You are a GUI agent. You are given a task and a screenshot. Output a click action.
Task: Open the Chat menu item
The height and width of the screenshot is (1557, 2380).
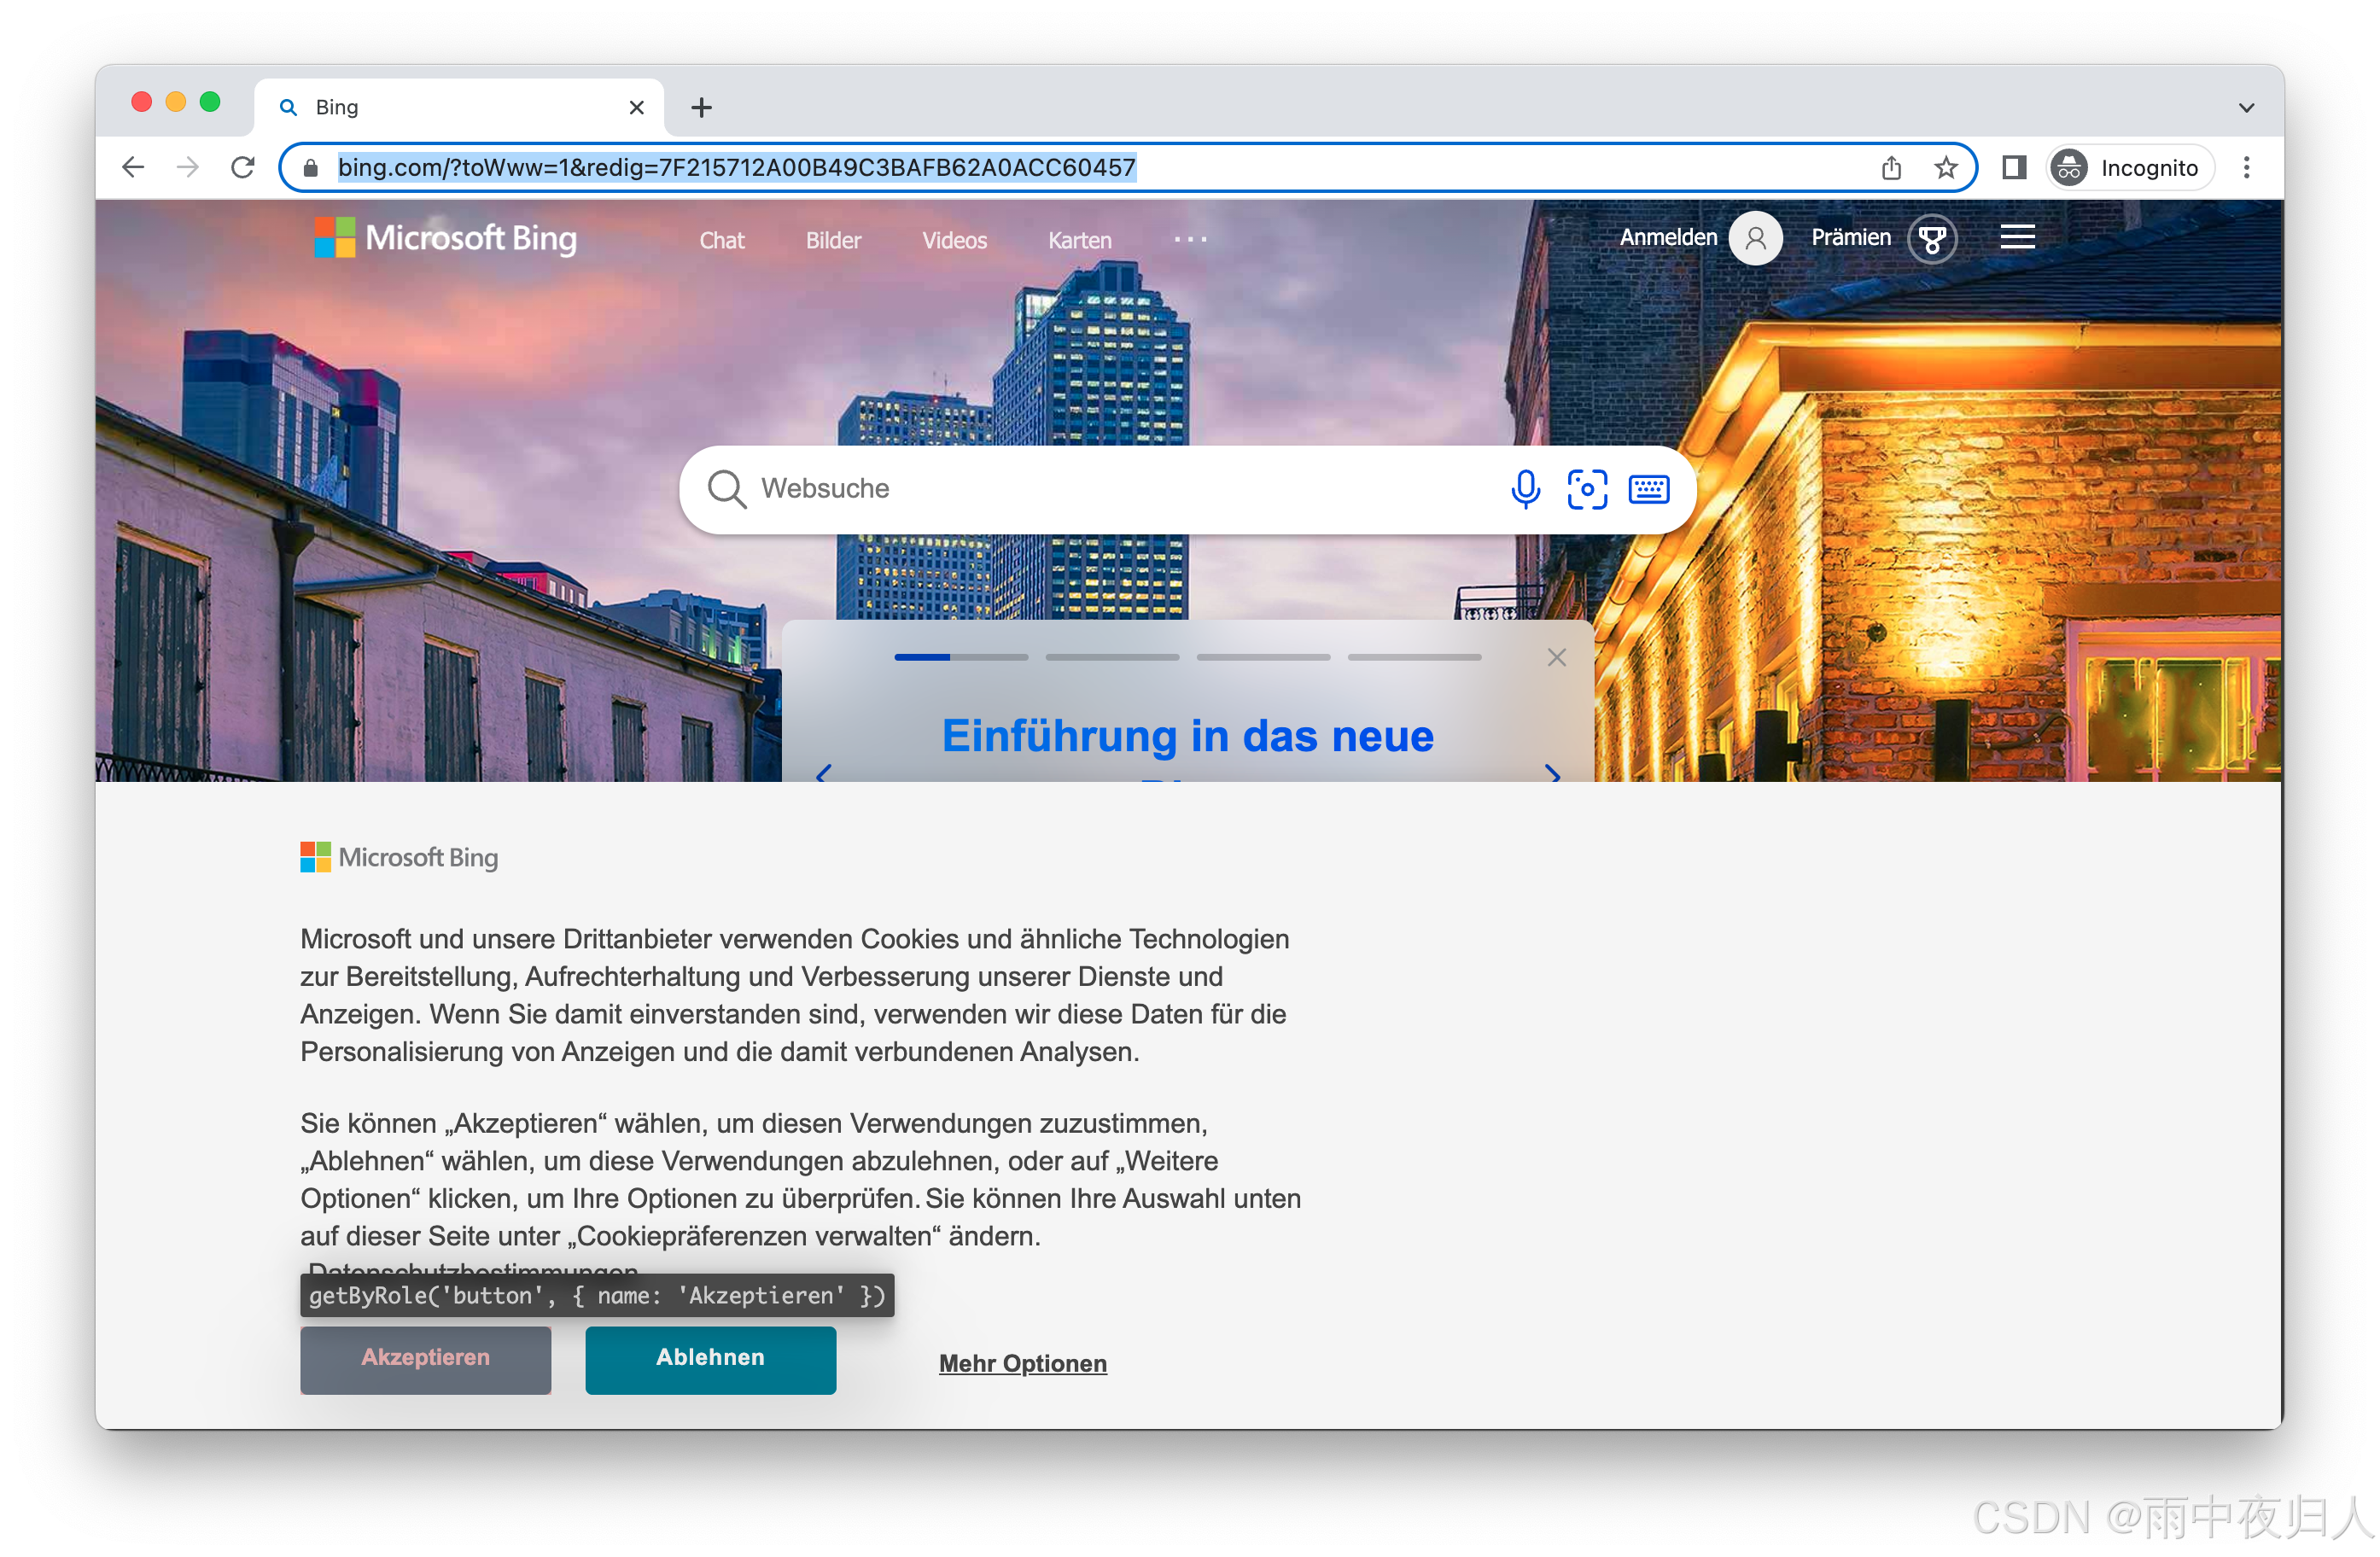coord(721,241)
